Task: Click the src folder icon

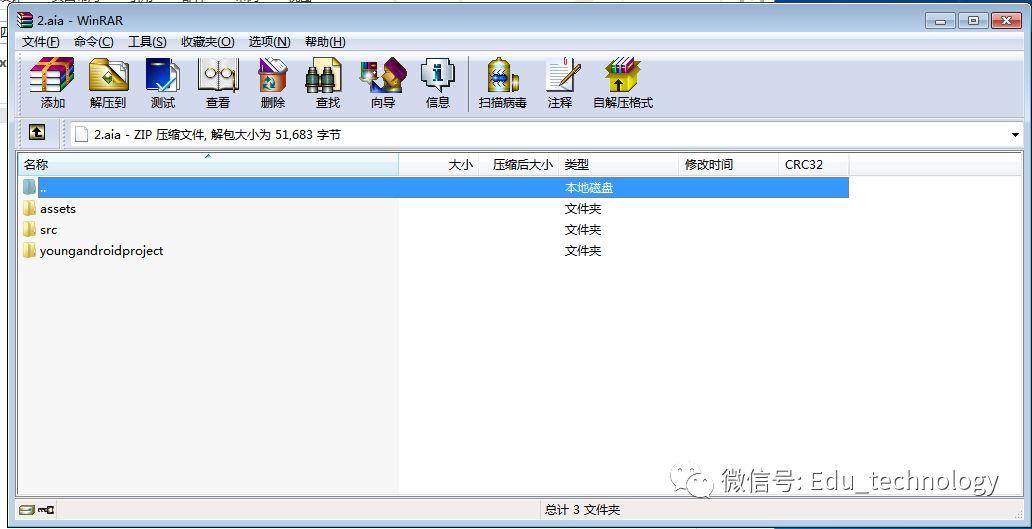Action: [x=29, y=230]
